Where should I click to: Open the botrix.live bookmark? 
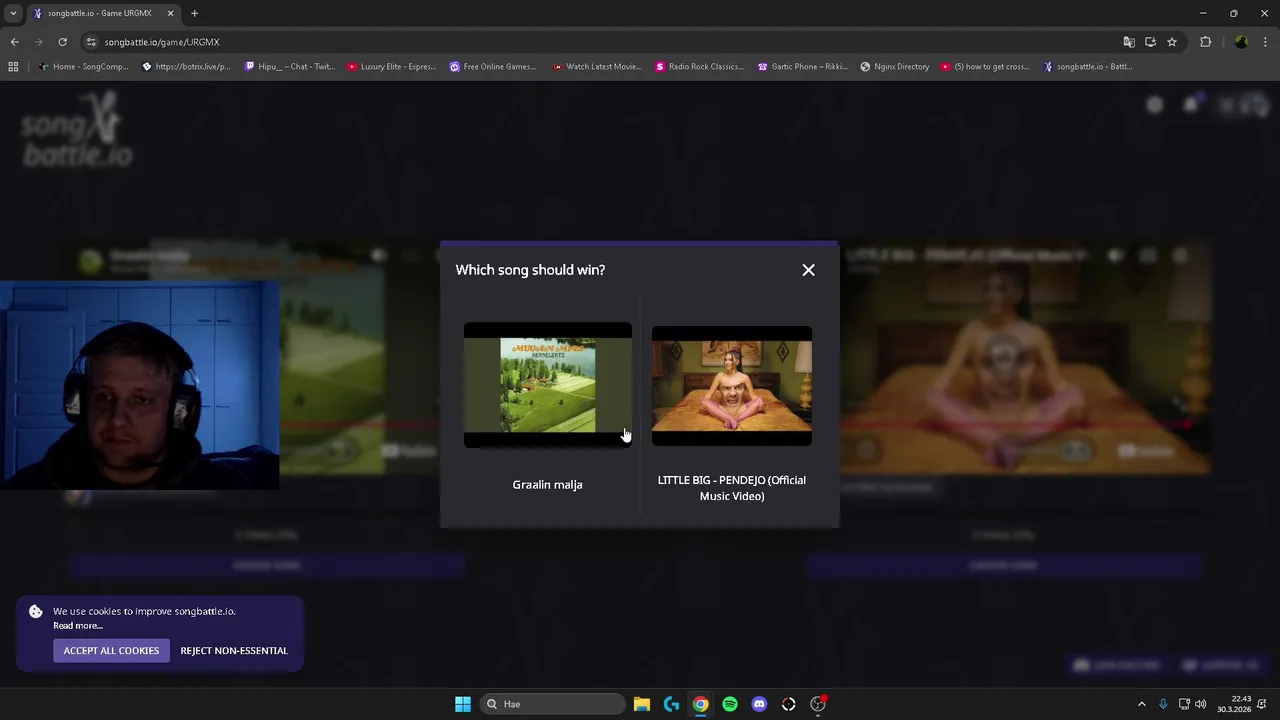coord(186,67)
